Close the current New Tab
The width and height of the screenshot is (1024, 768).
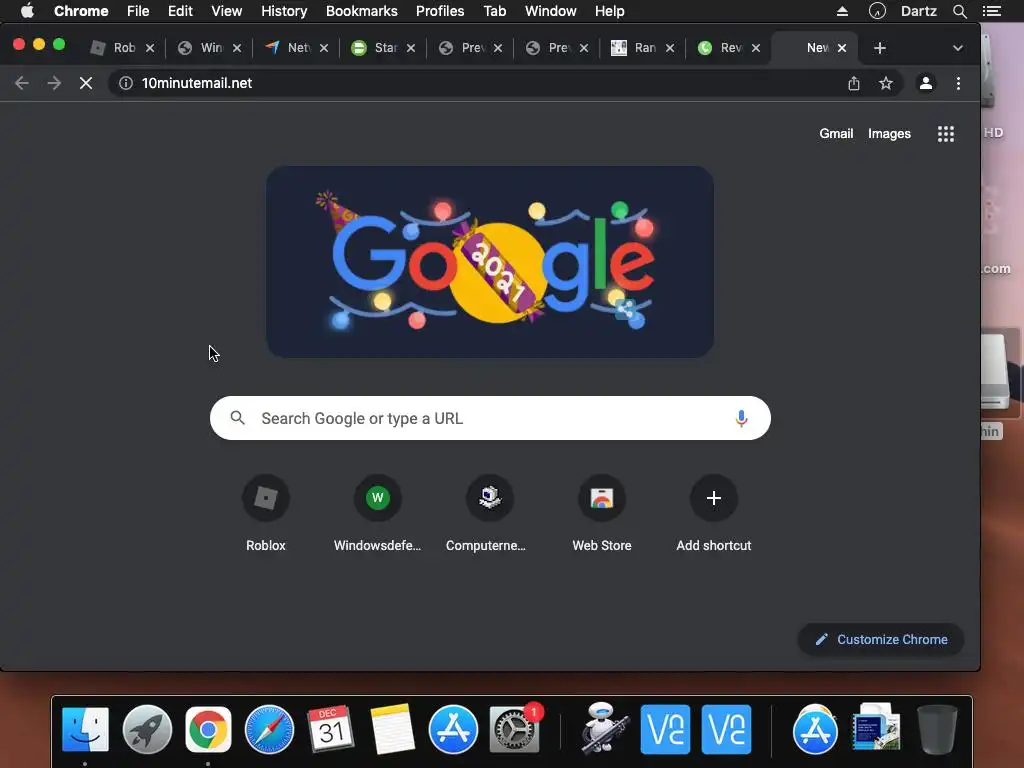point(842,48)
